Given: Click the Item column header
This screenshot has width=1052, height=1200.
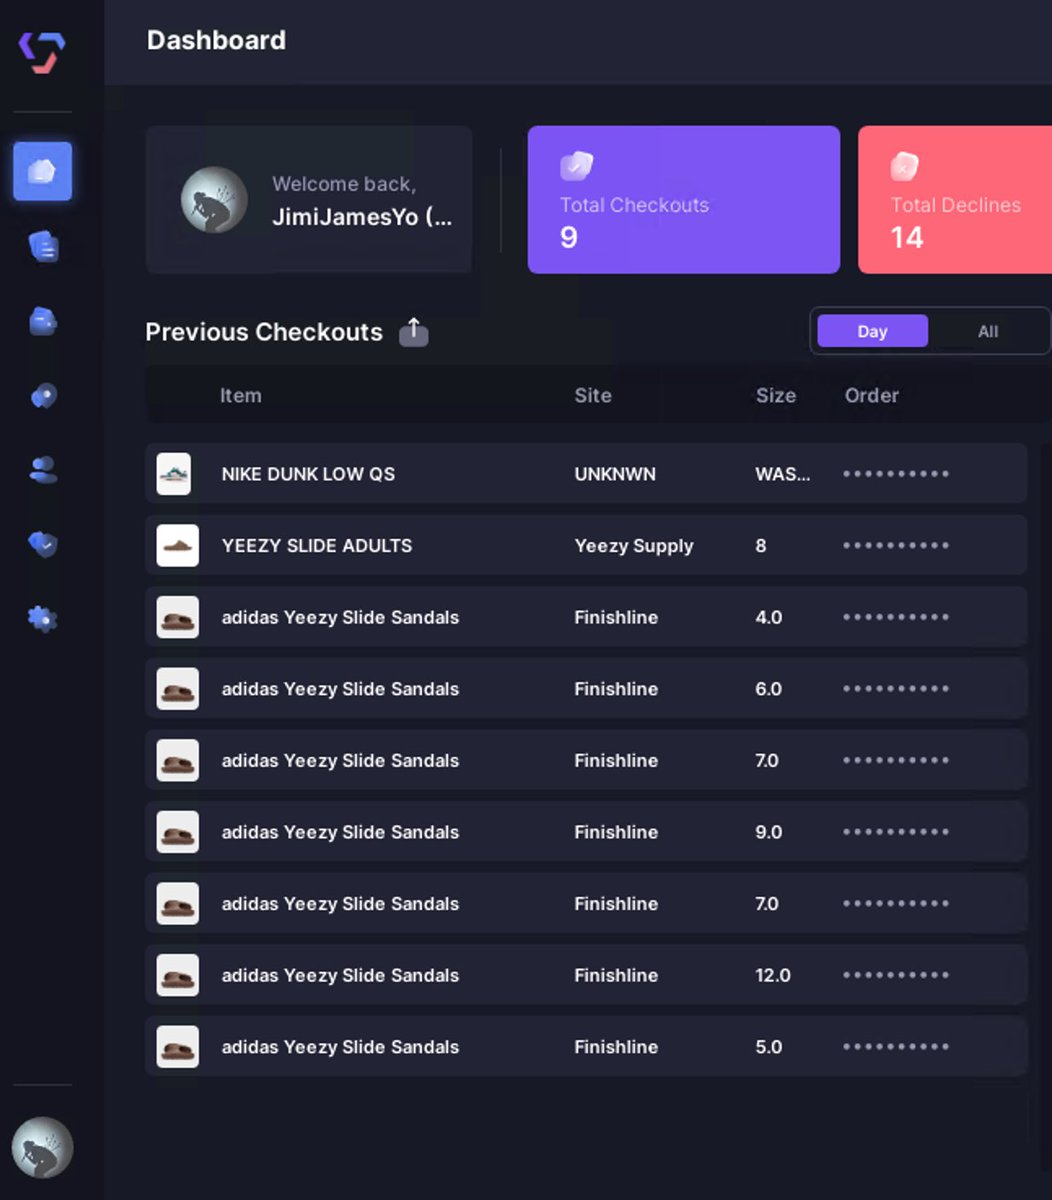Looking at the screenshot, I should point(241,395).
